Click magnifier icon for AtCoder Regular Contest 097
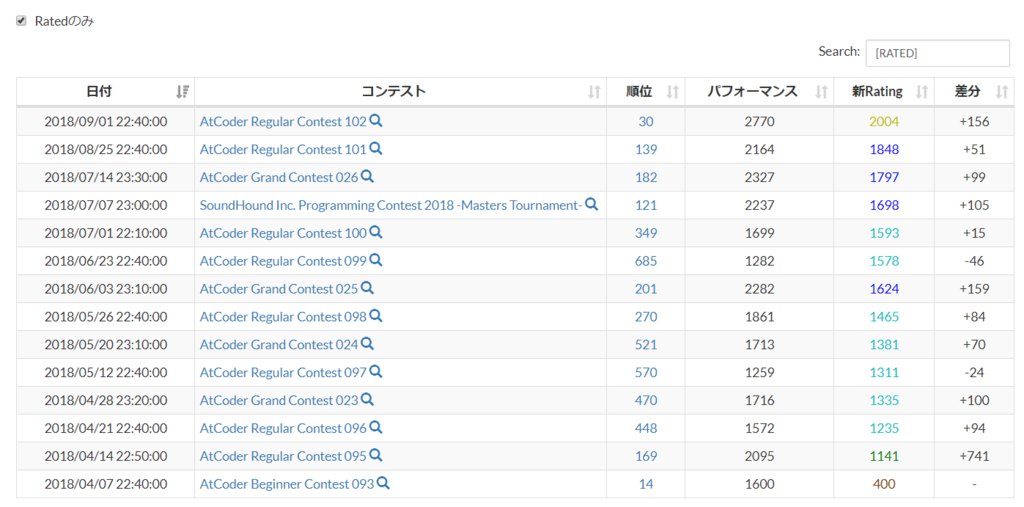This screenshot has width=1024, height=507. point(376,371)
